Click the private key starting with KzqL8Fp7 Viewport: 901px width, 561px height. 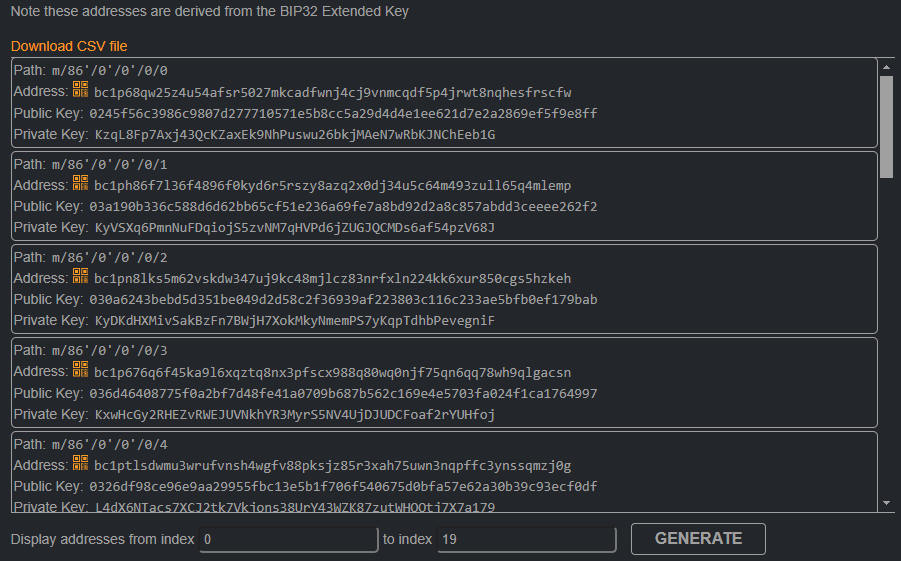coord(295,135)
